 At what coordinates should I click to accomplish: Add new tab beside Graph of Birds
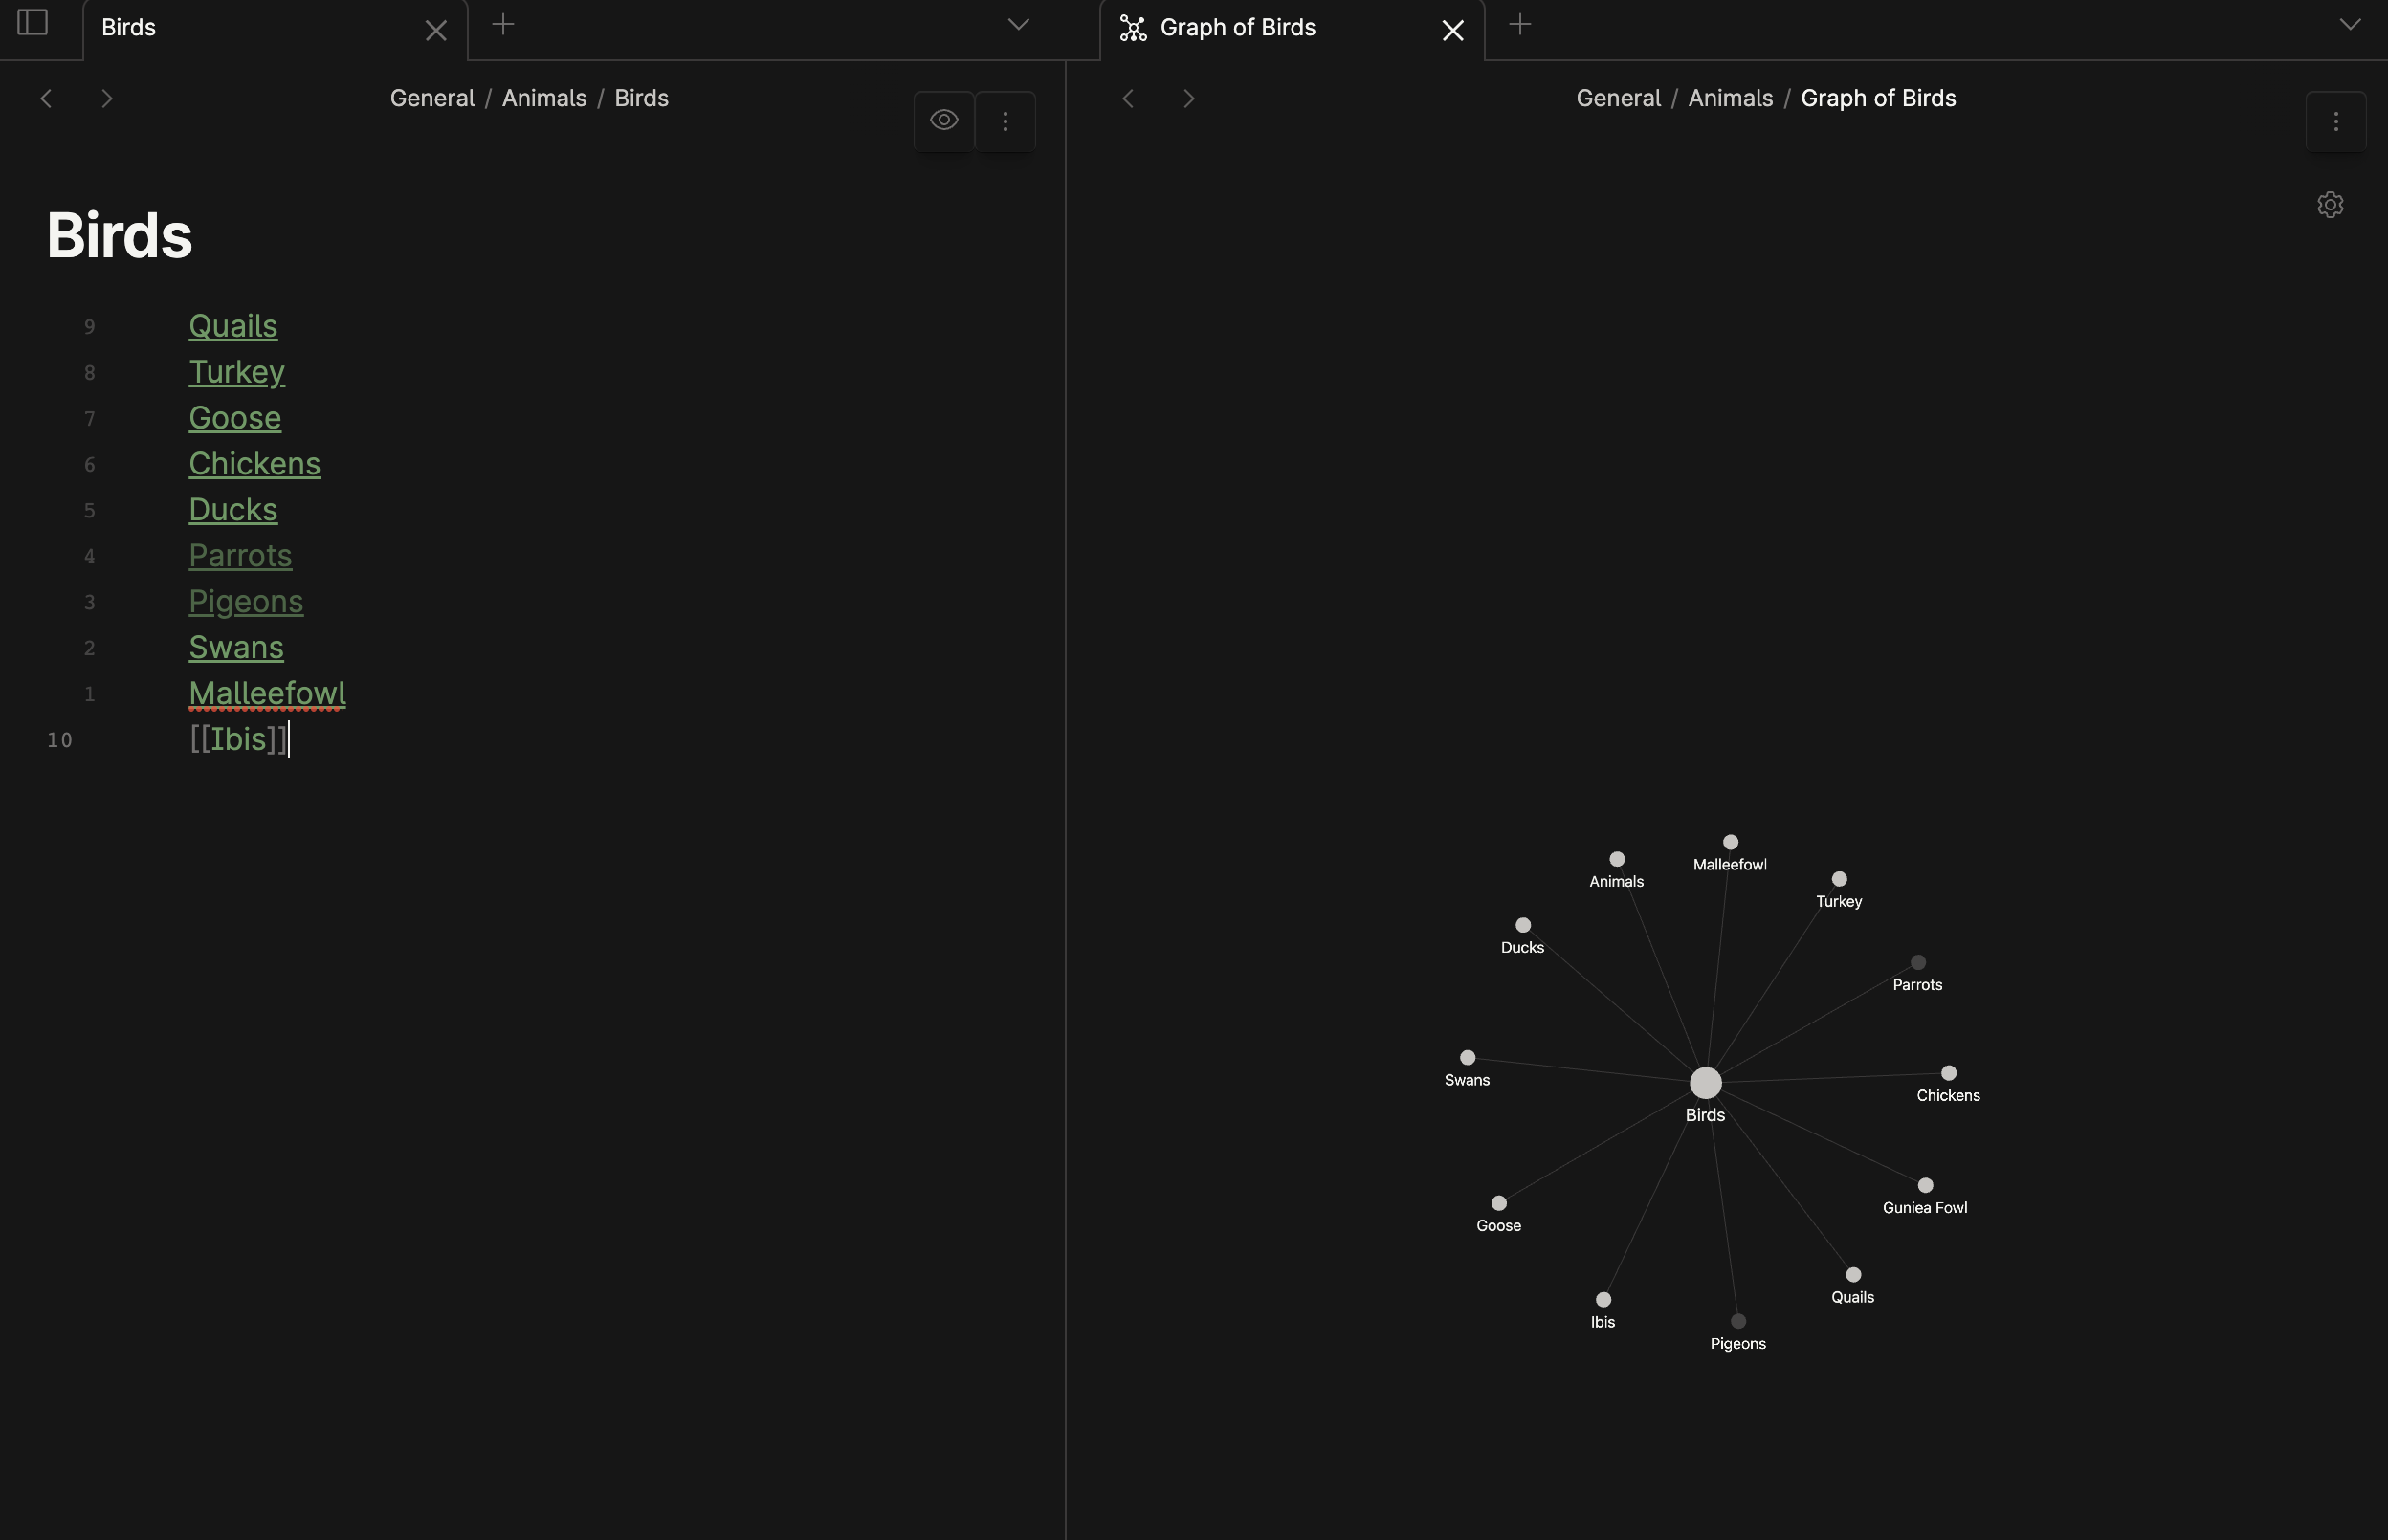1519,25
